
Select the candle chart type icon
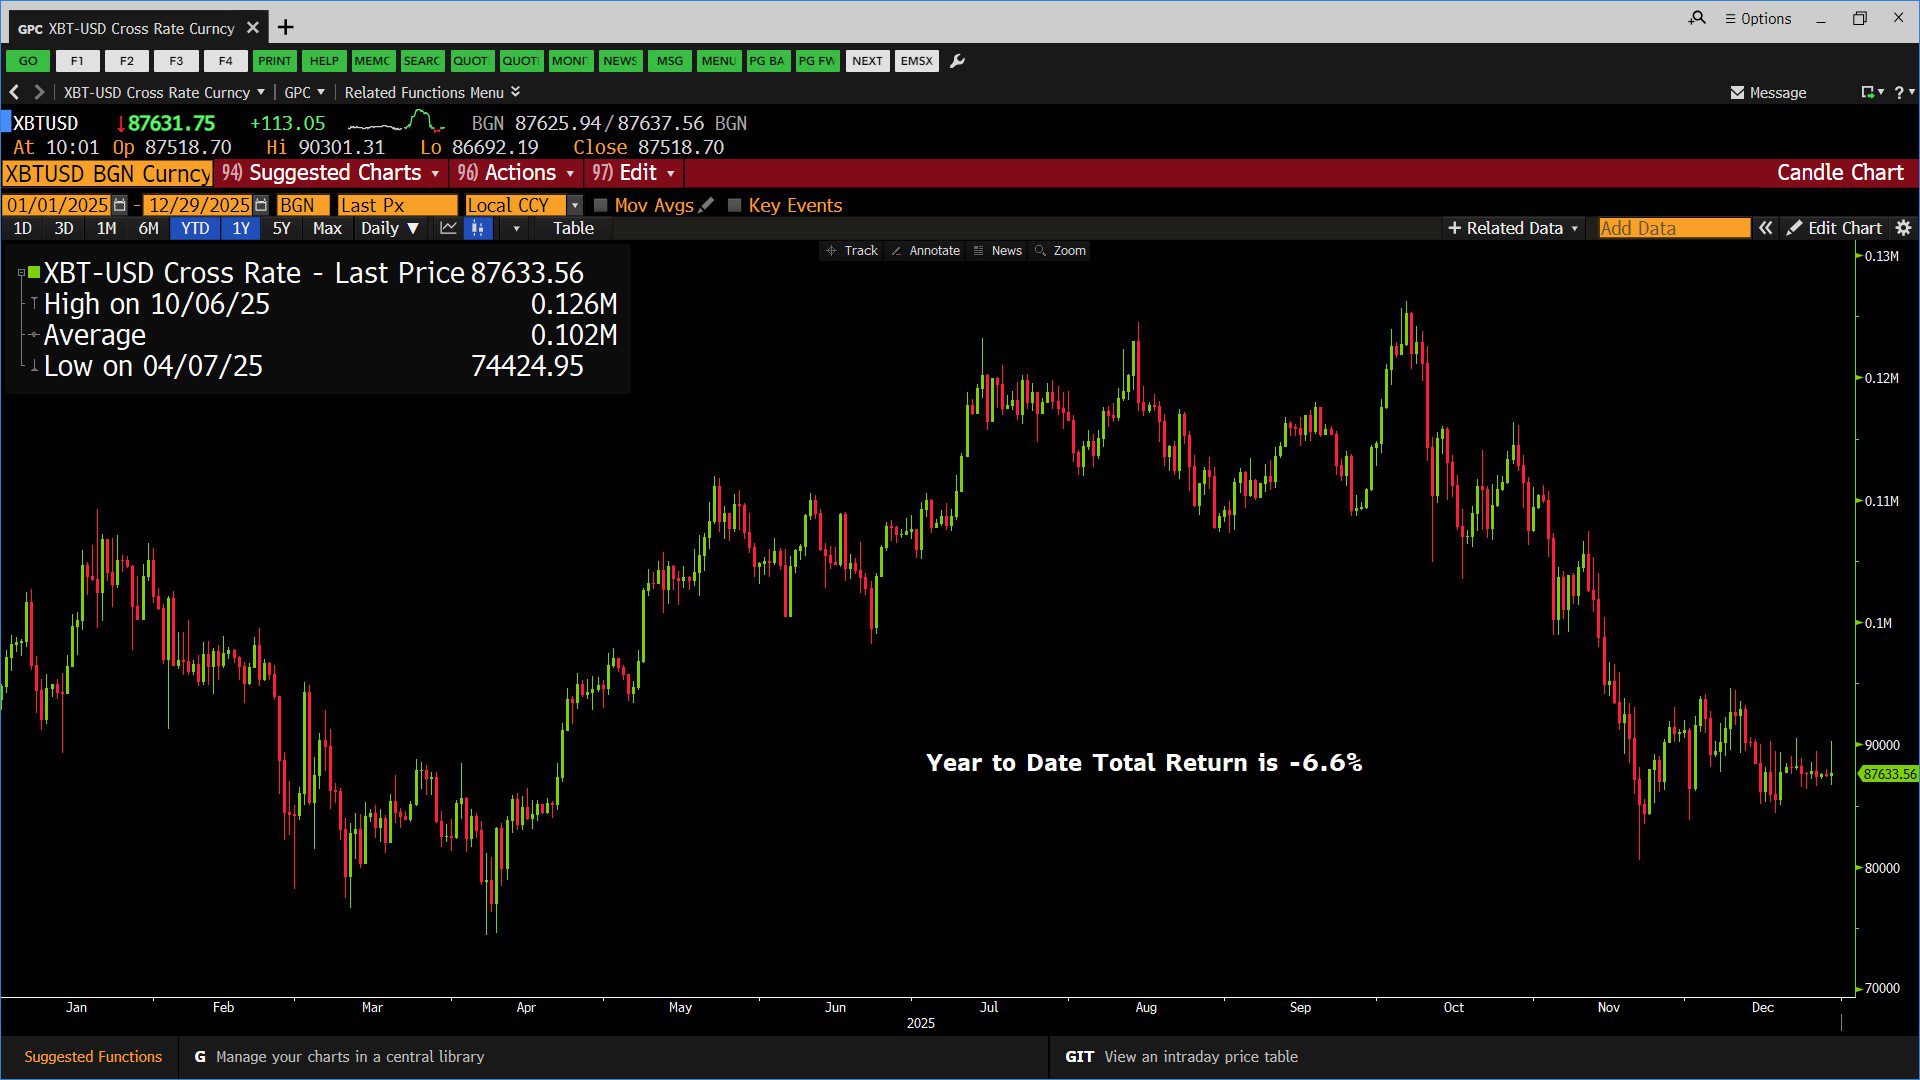478,228
